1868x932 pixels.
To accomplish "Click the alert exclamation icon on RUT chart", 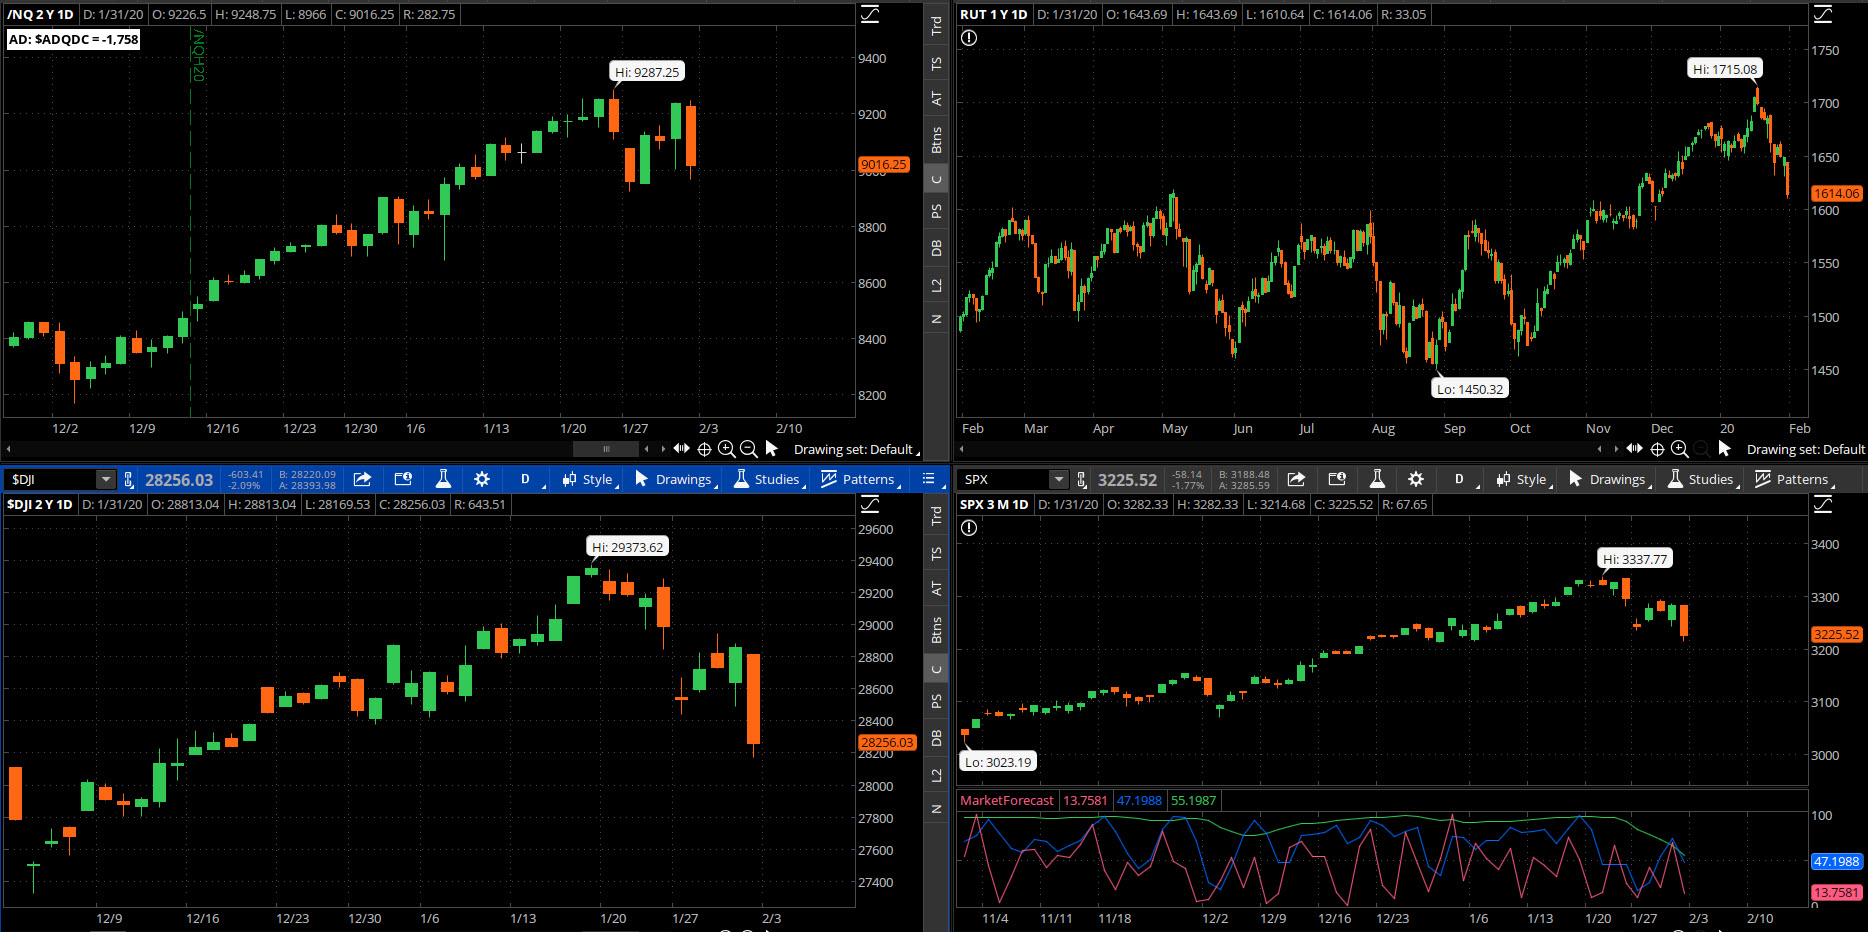I will tap(969, 38).
